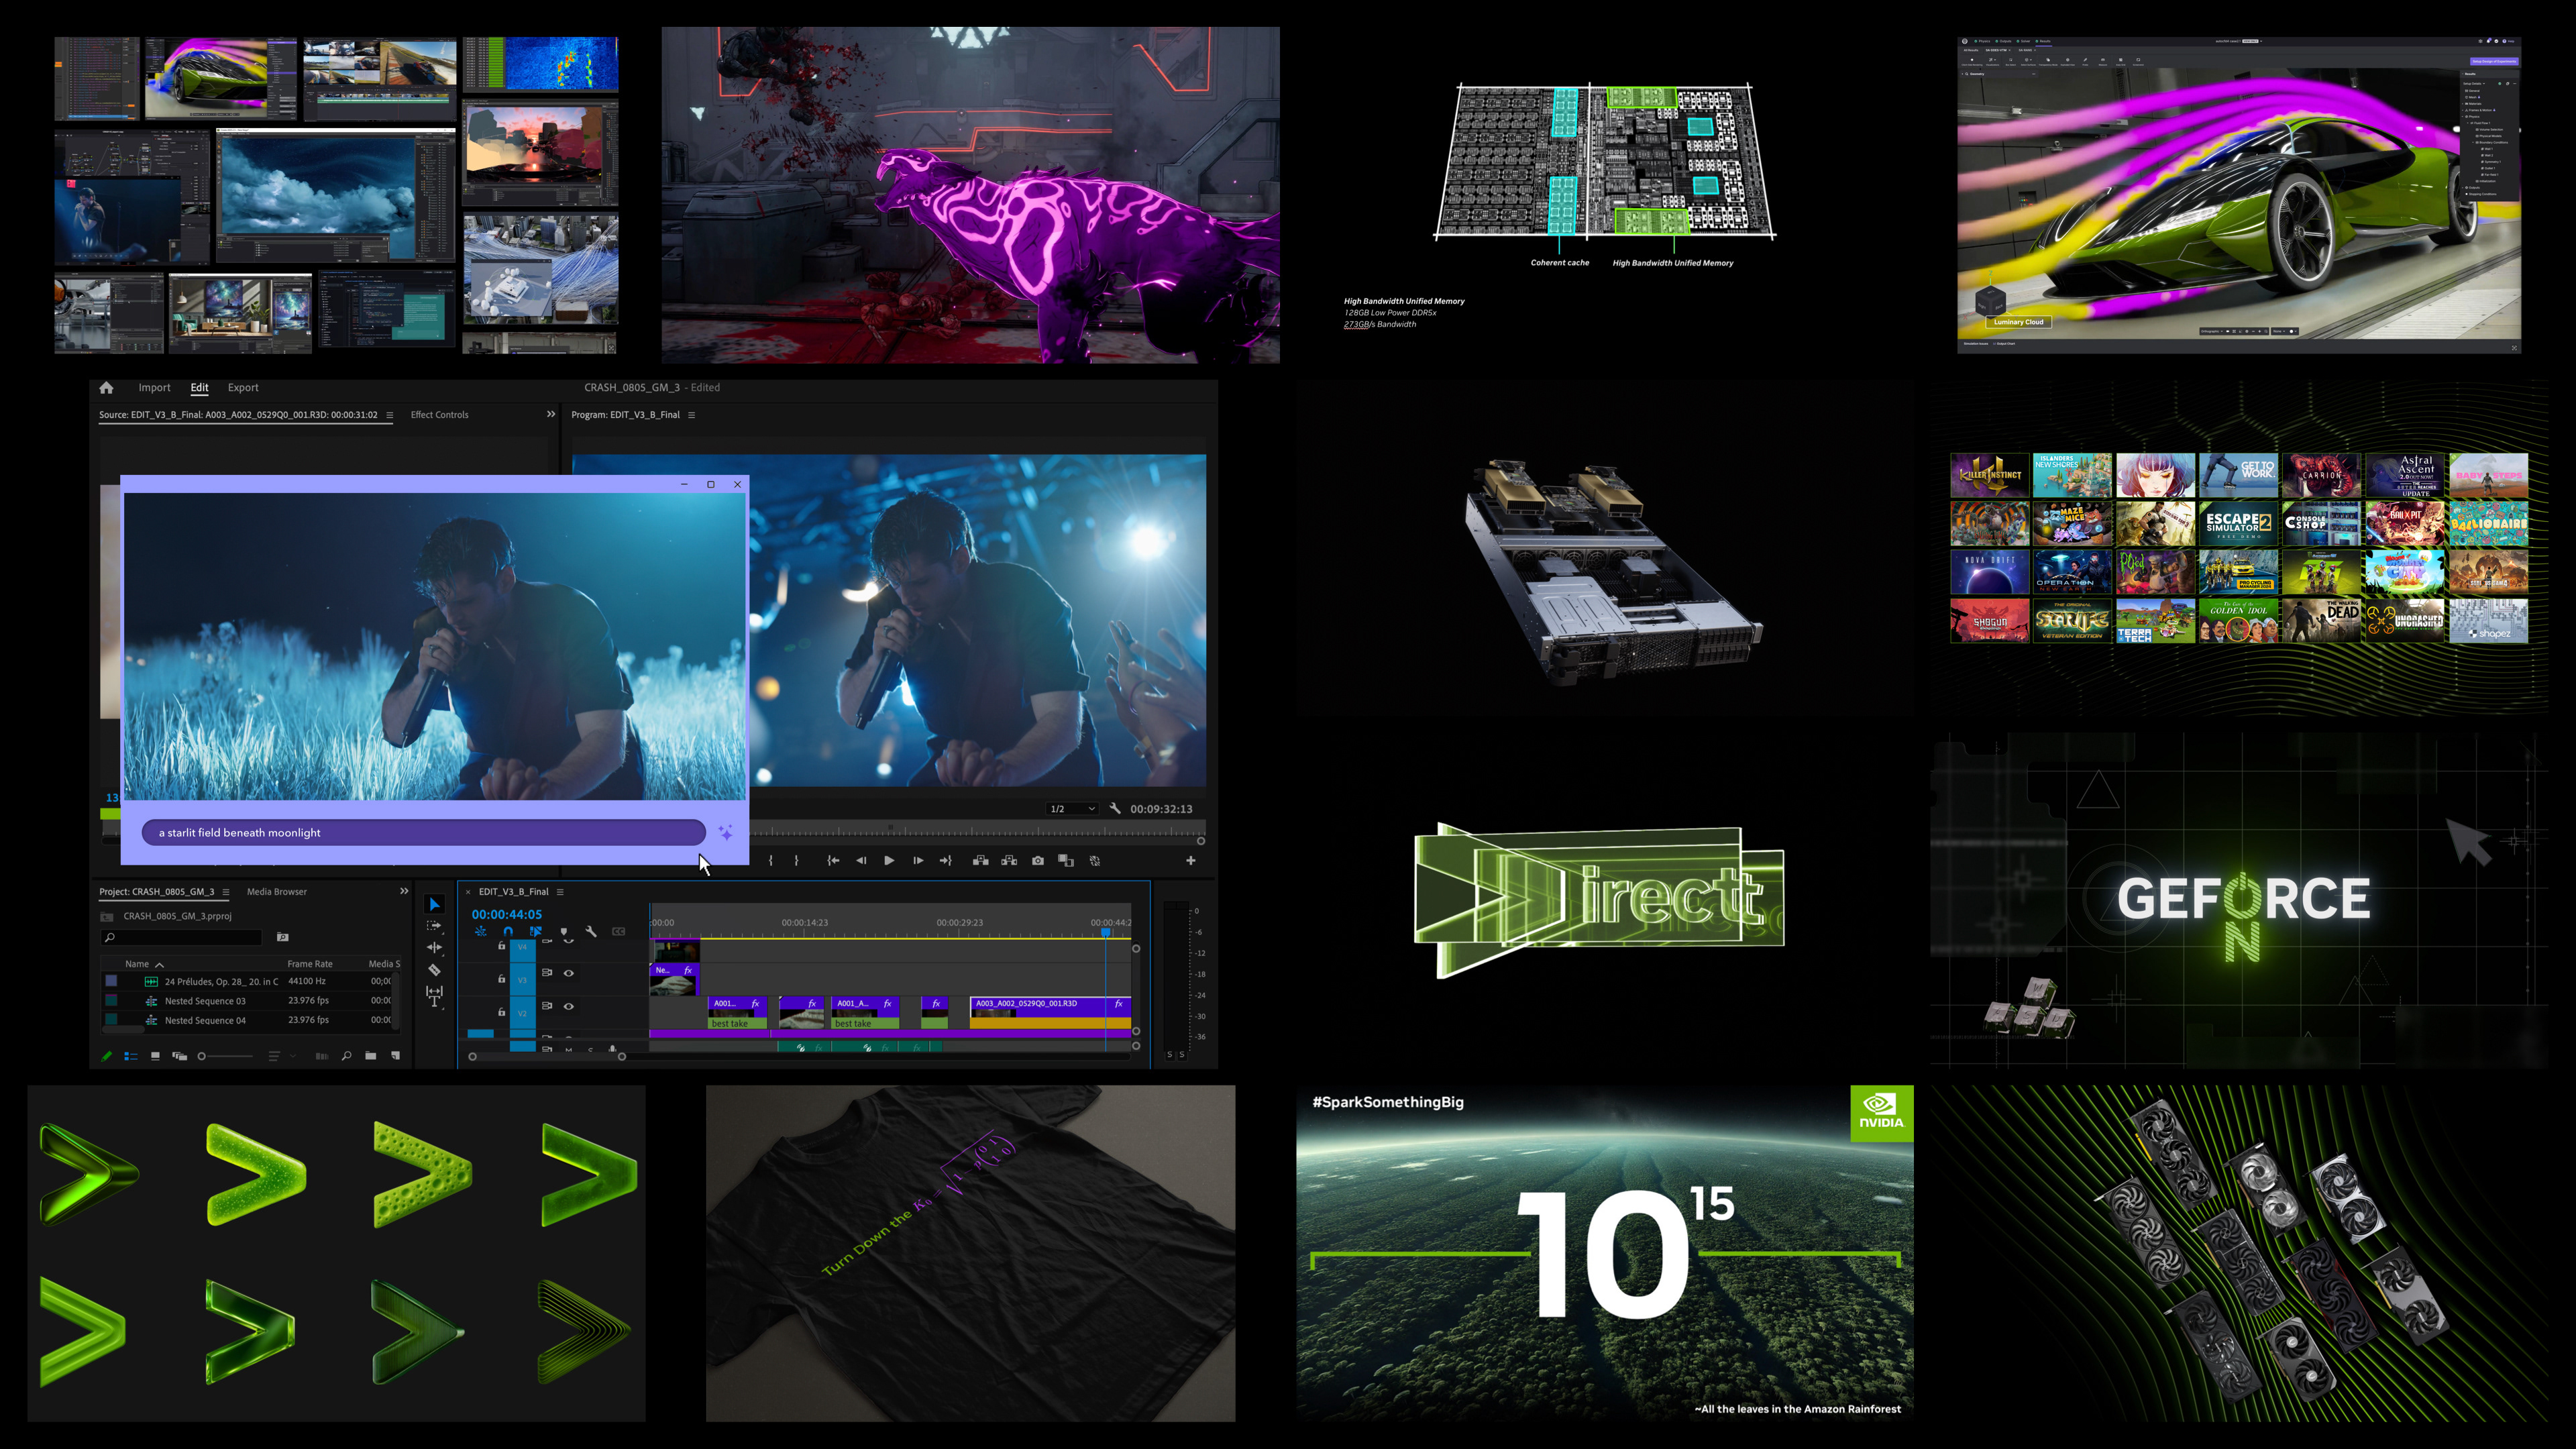Click the generative sparkle icon beside prompt

tap(726, 833)
